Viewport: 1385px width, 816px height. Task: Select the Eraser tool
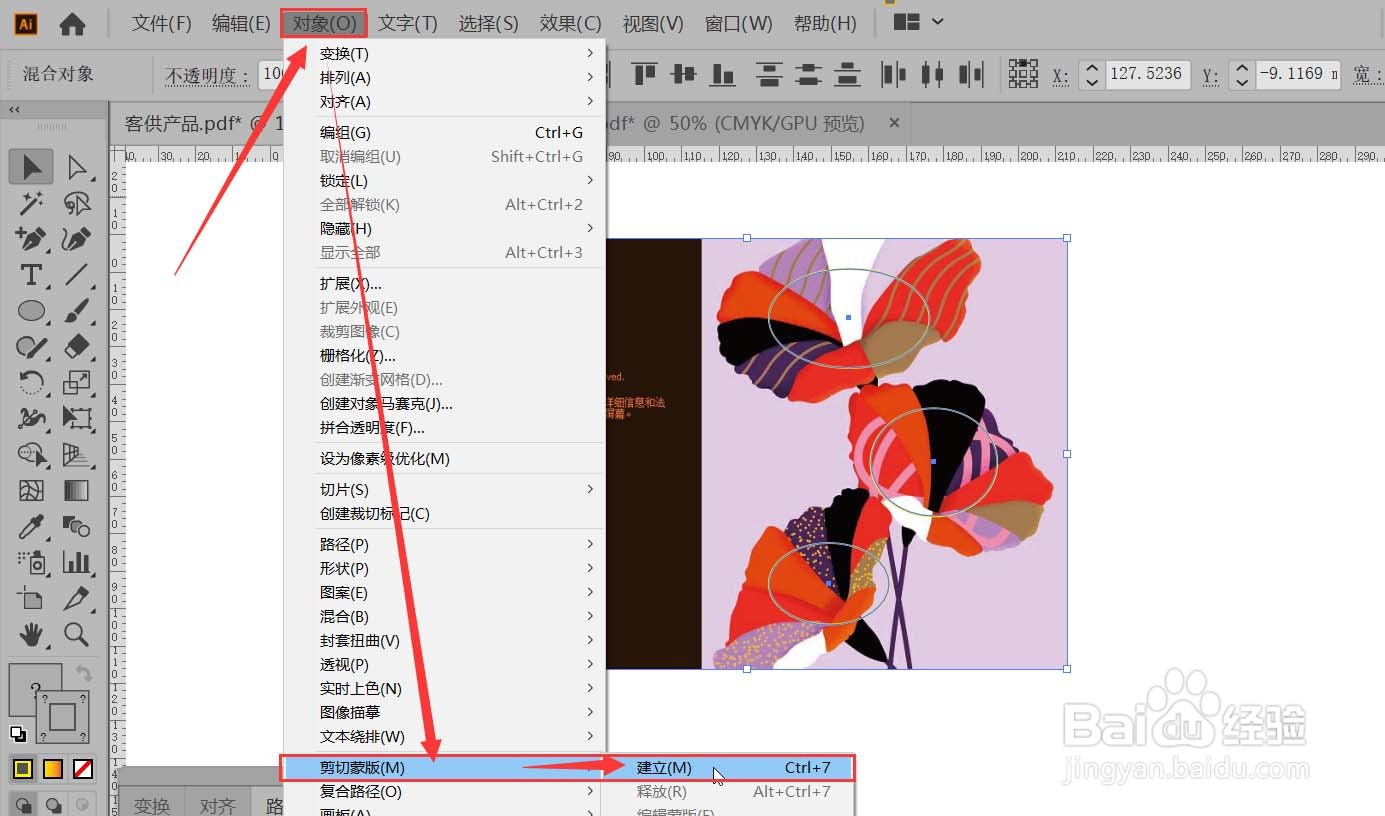pyautogui.click(x=77, y=347)
